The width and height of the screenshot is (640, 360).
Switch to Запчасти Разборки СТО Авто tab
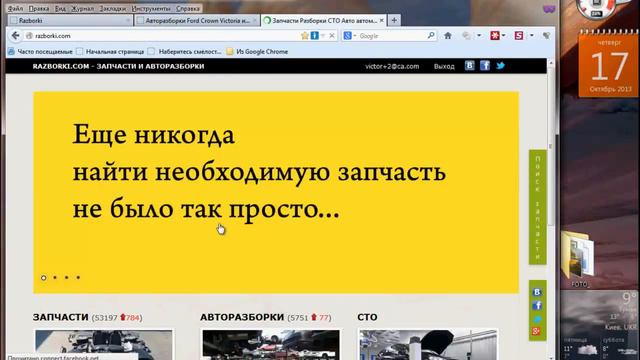pos(324,20)
